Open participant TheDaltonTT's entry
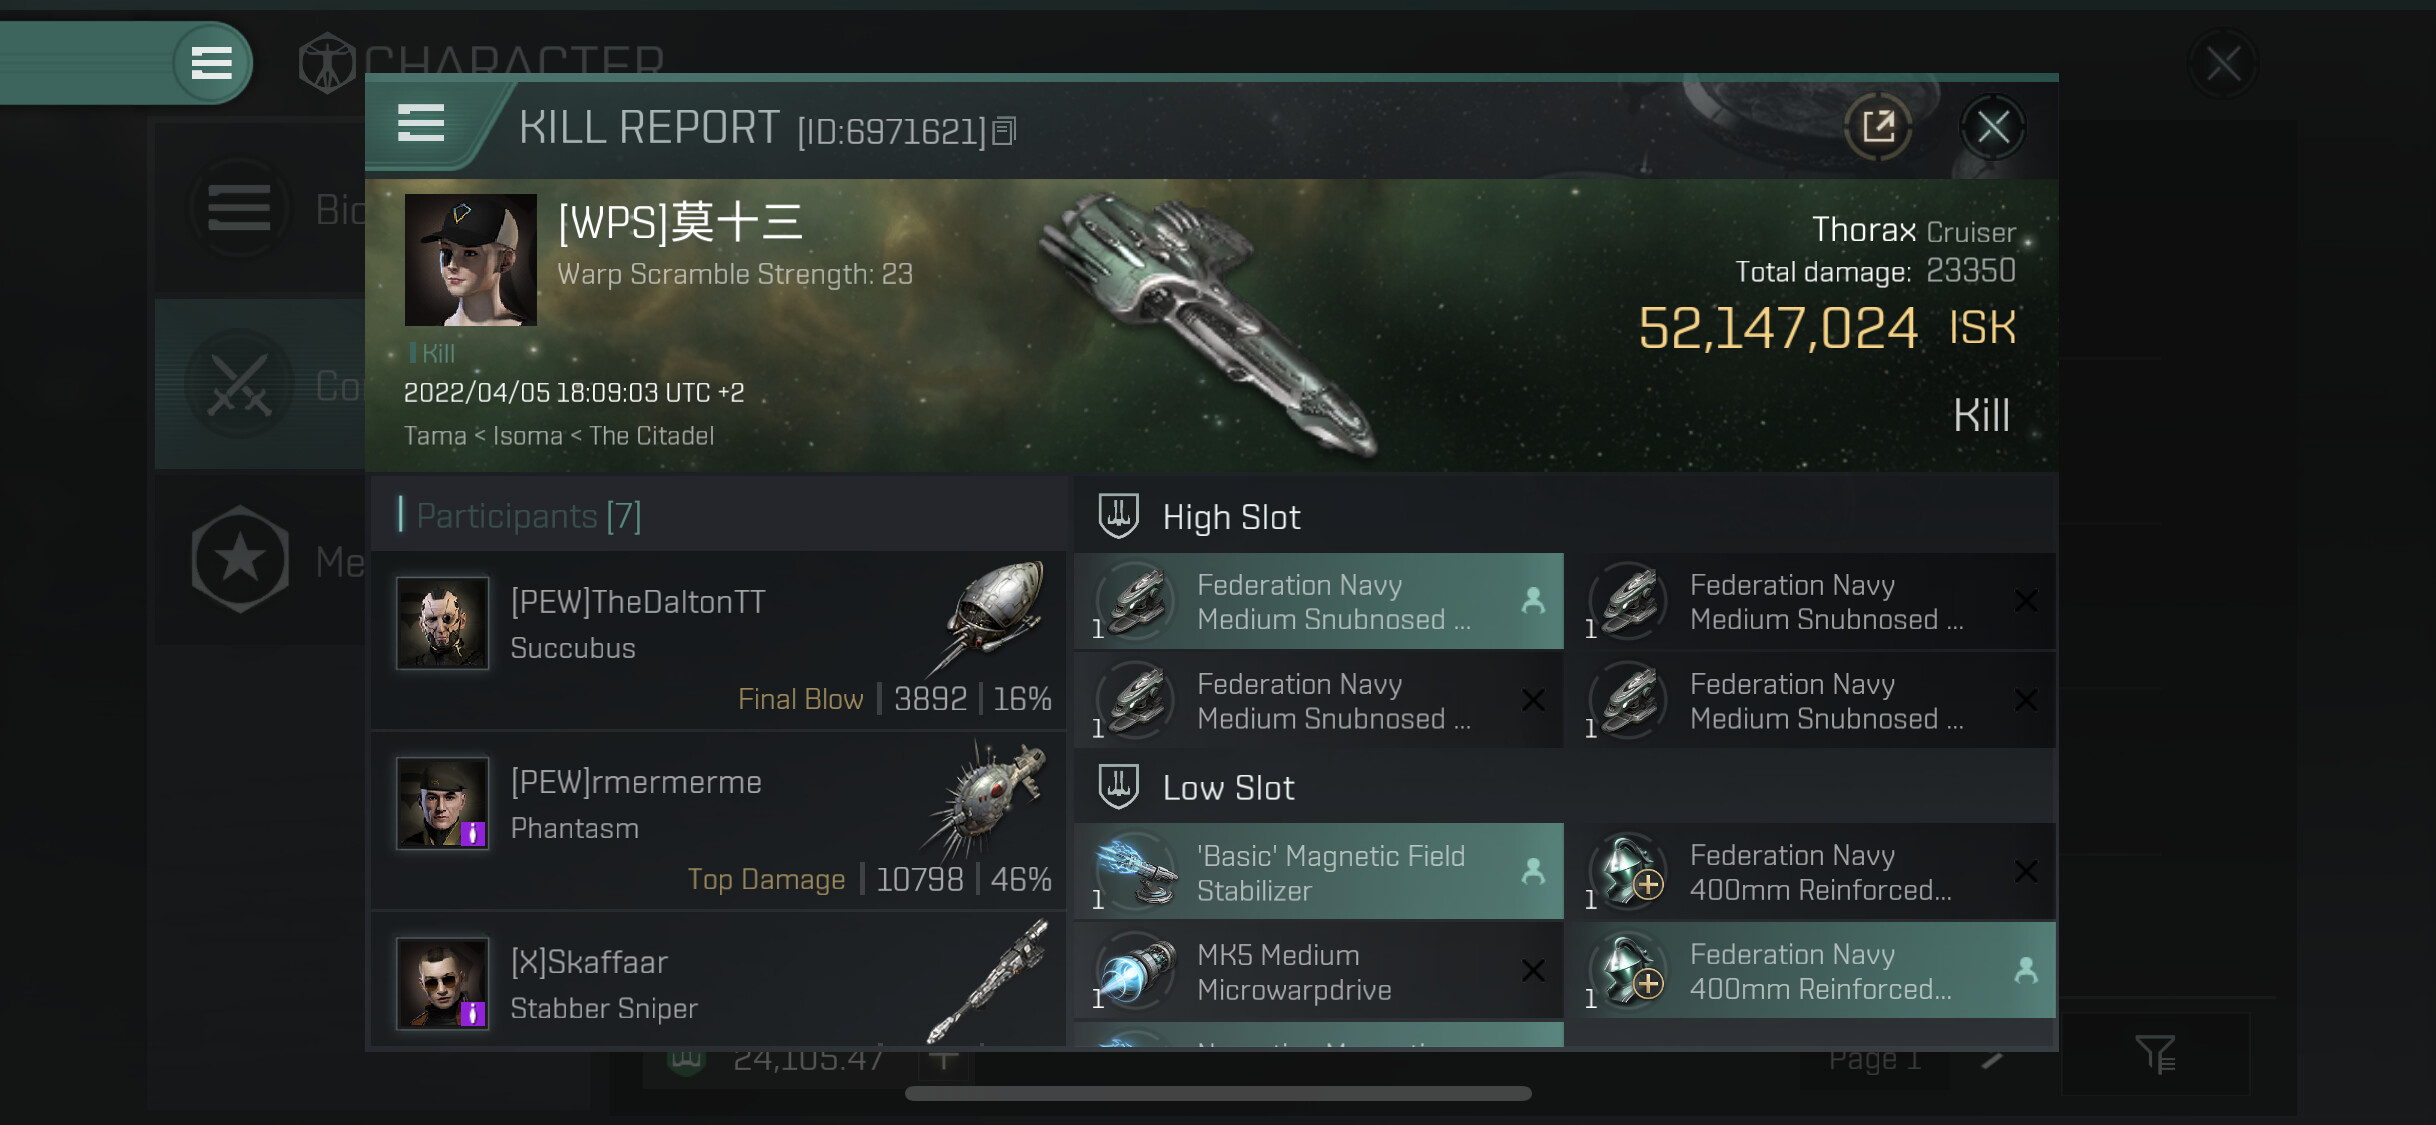Image resolution: width=2436 pixels, height=1125 pixels. pos(718,640)
